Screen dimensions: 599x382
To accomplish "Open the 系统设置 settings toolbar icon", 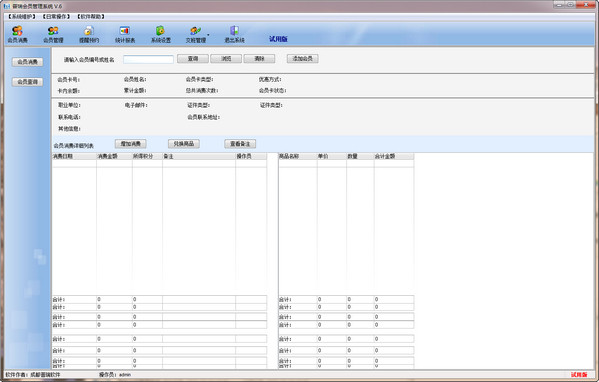I will (x=160, y=34).
